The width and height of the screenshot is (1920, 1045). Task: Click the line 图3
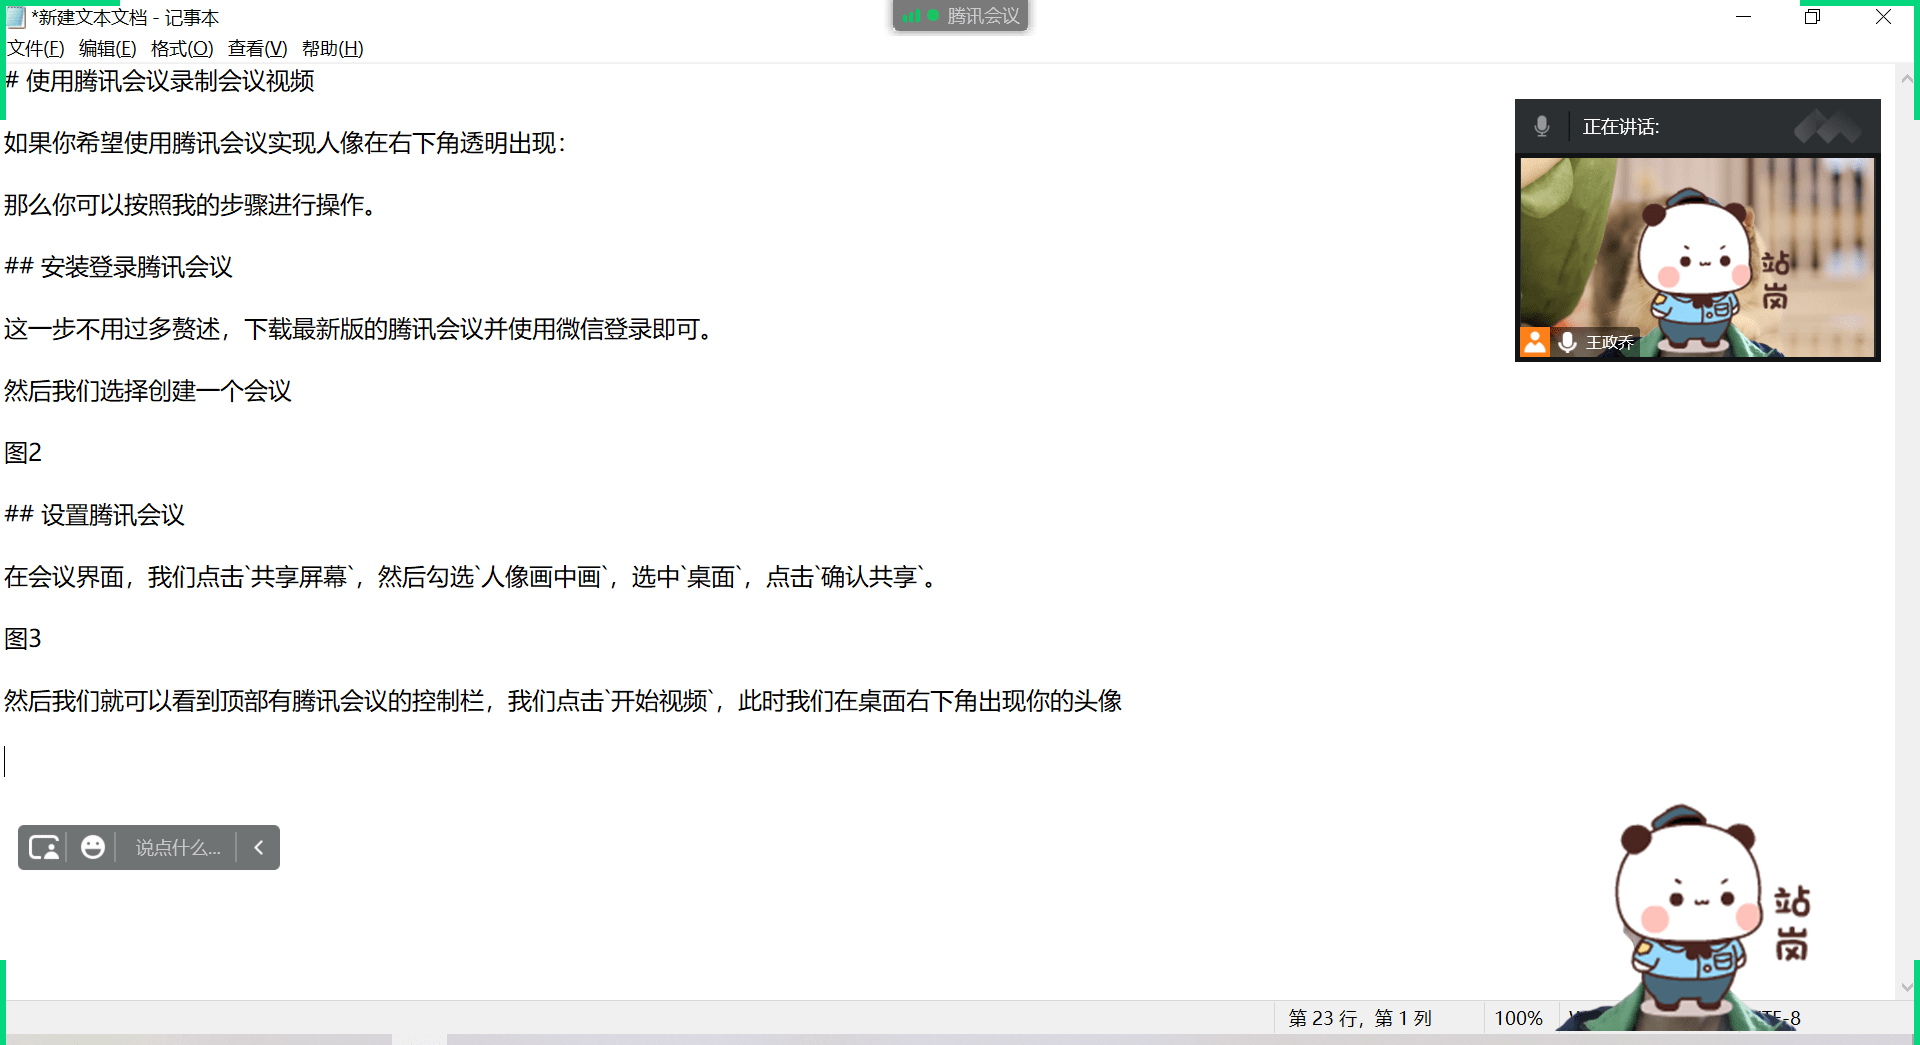(x=23, y=639)
